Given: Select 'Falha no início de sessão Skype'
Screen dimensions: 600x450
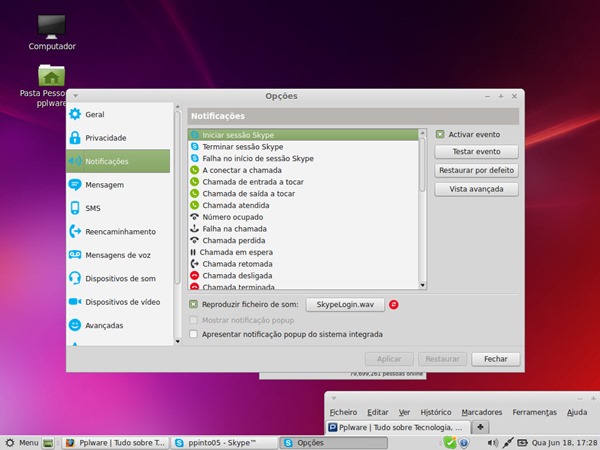Looking at the screenshot, I should (303, 158).
